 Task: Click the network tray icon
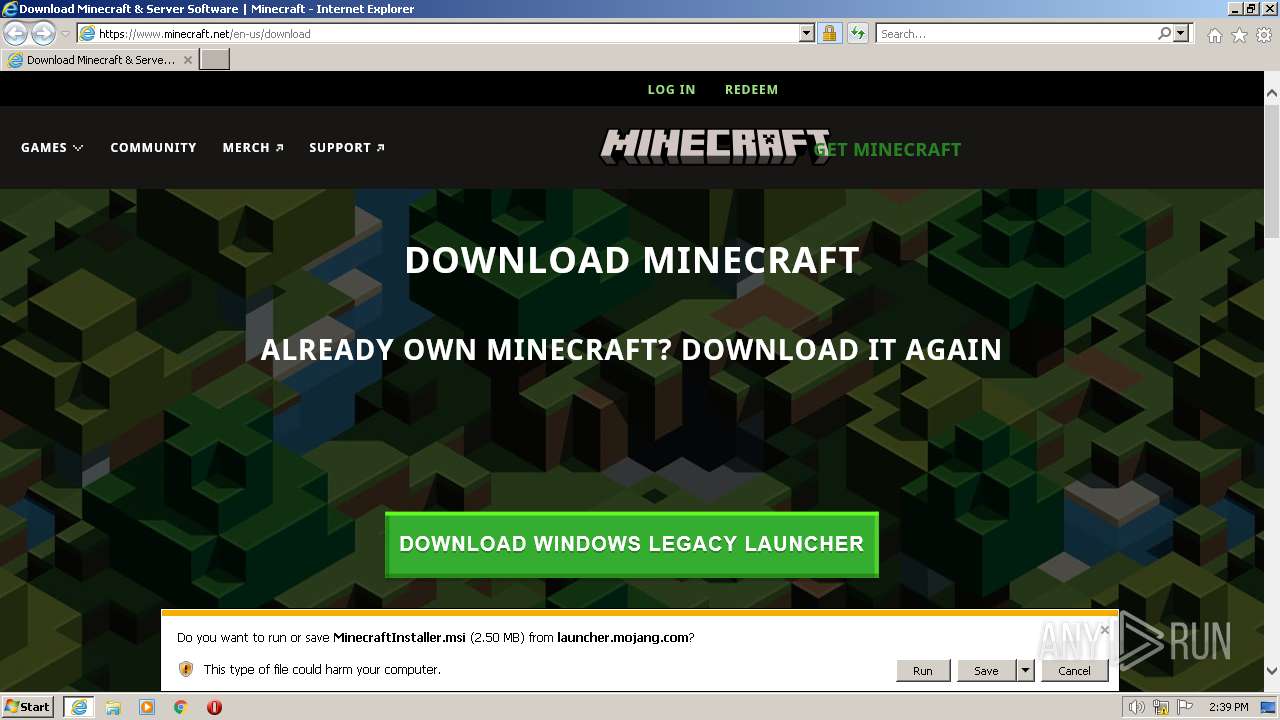coord(1163,707)
